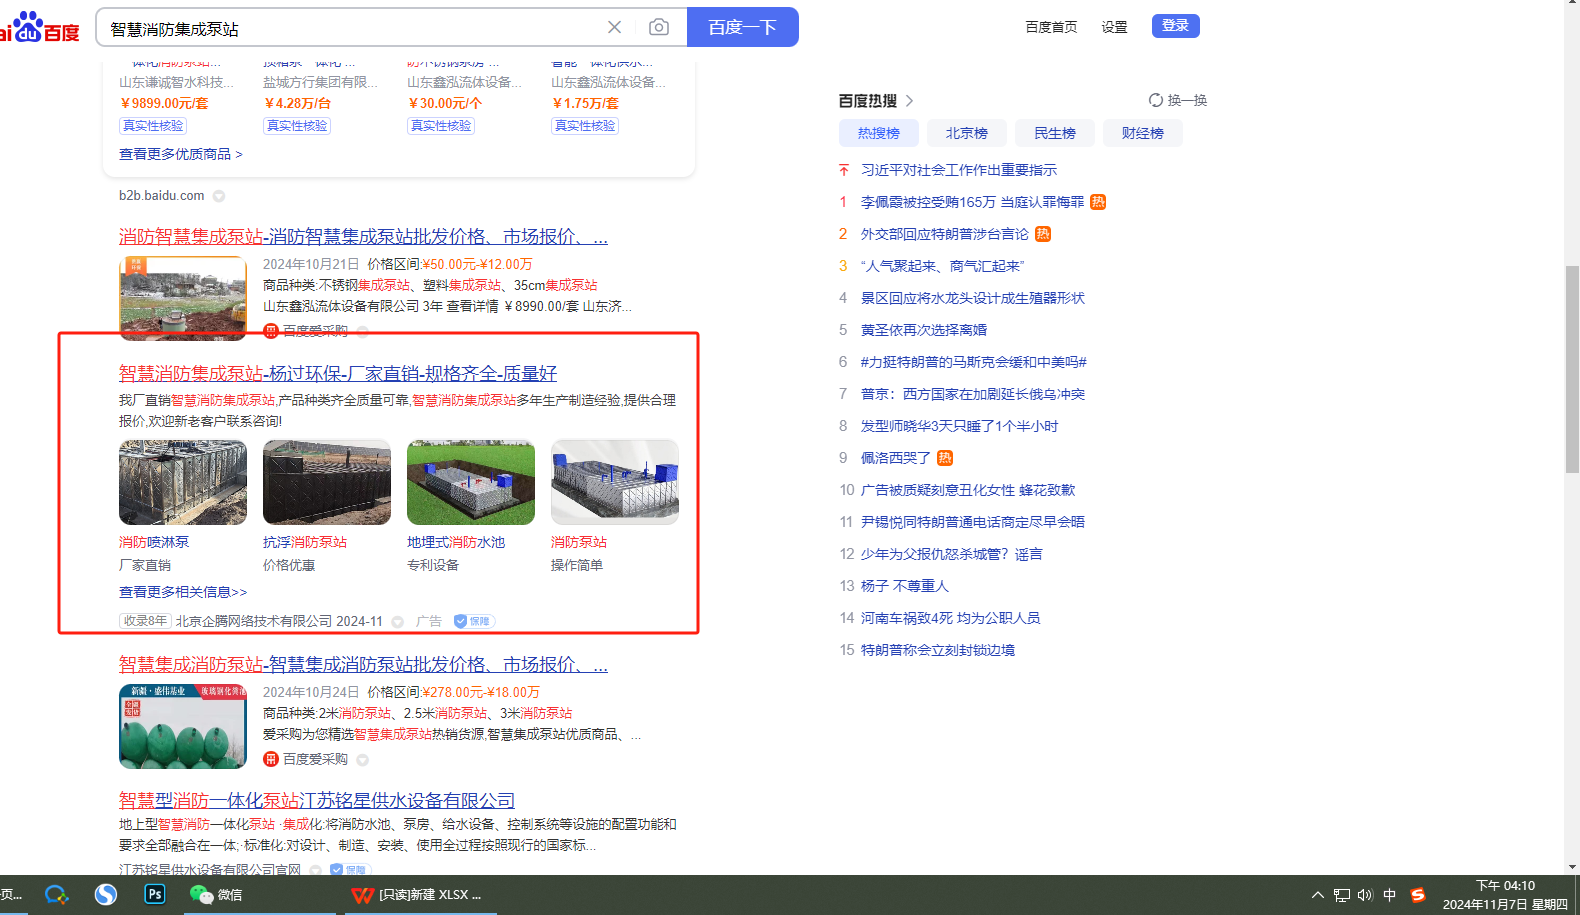Open hot search 特朗普称会立刻封锁边境
This screenshot has height=915, width=1580.
(x=937, y=650)
